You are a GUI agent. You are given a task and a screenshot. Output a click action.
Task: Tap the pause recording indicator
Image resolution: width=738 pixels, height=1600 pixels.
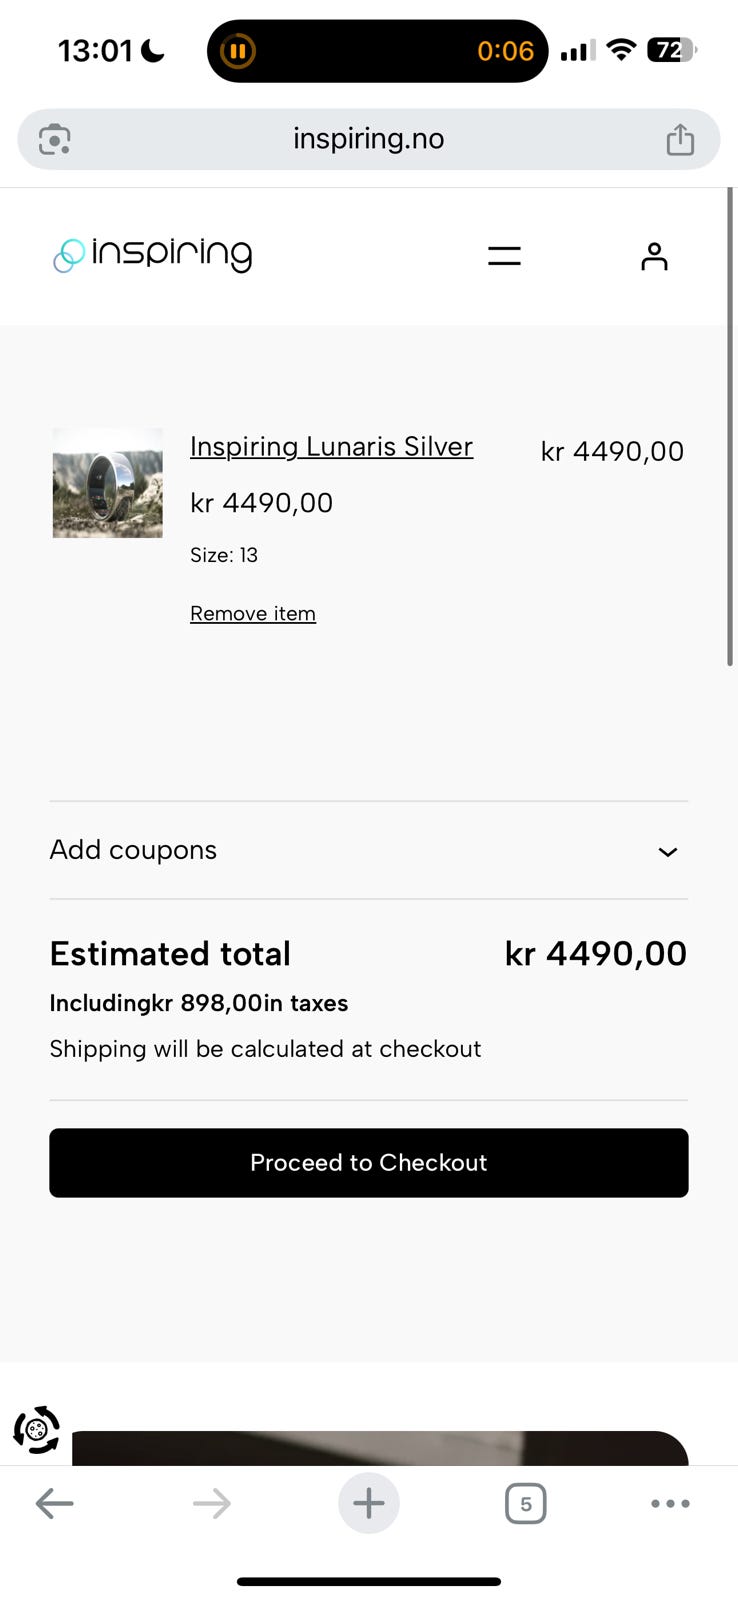tap(238, 51)
